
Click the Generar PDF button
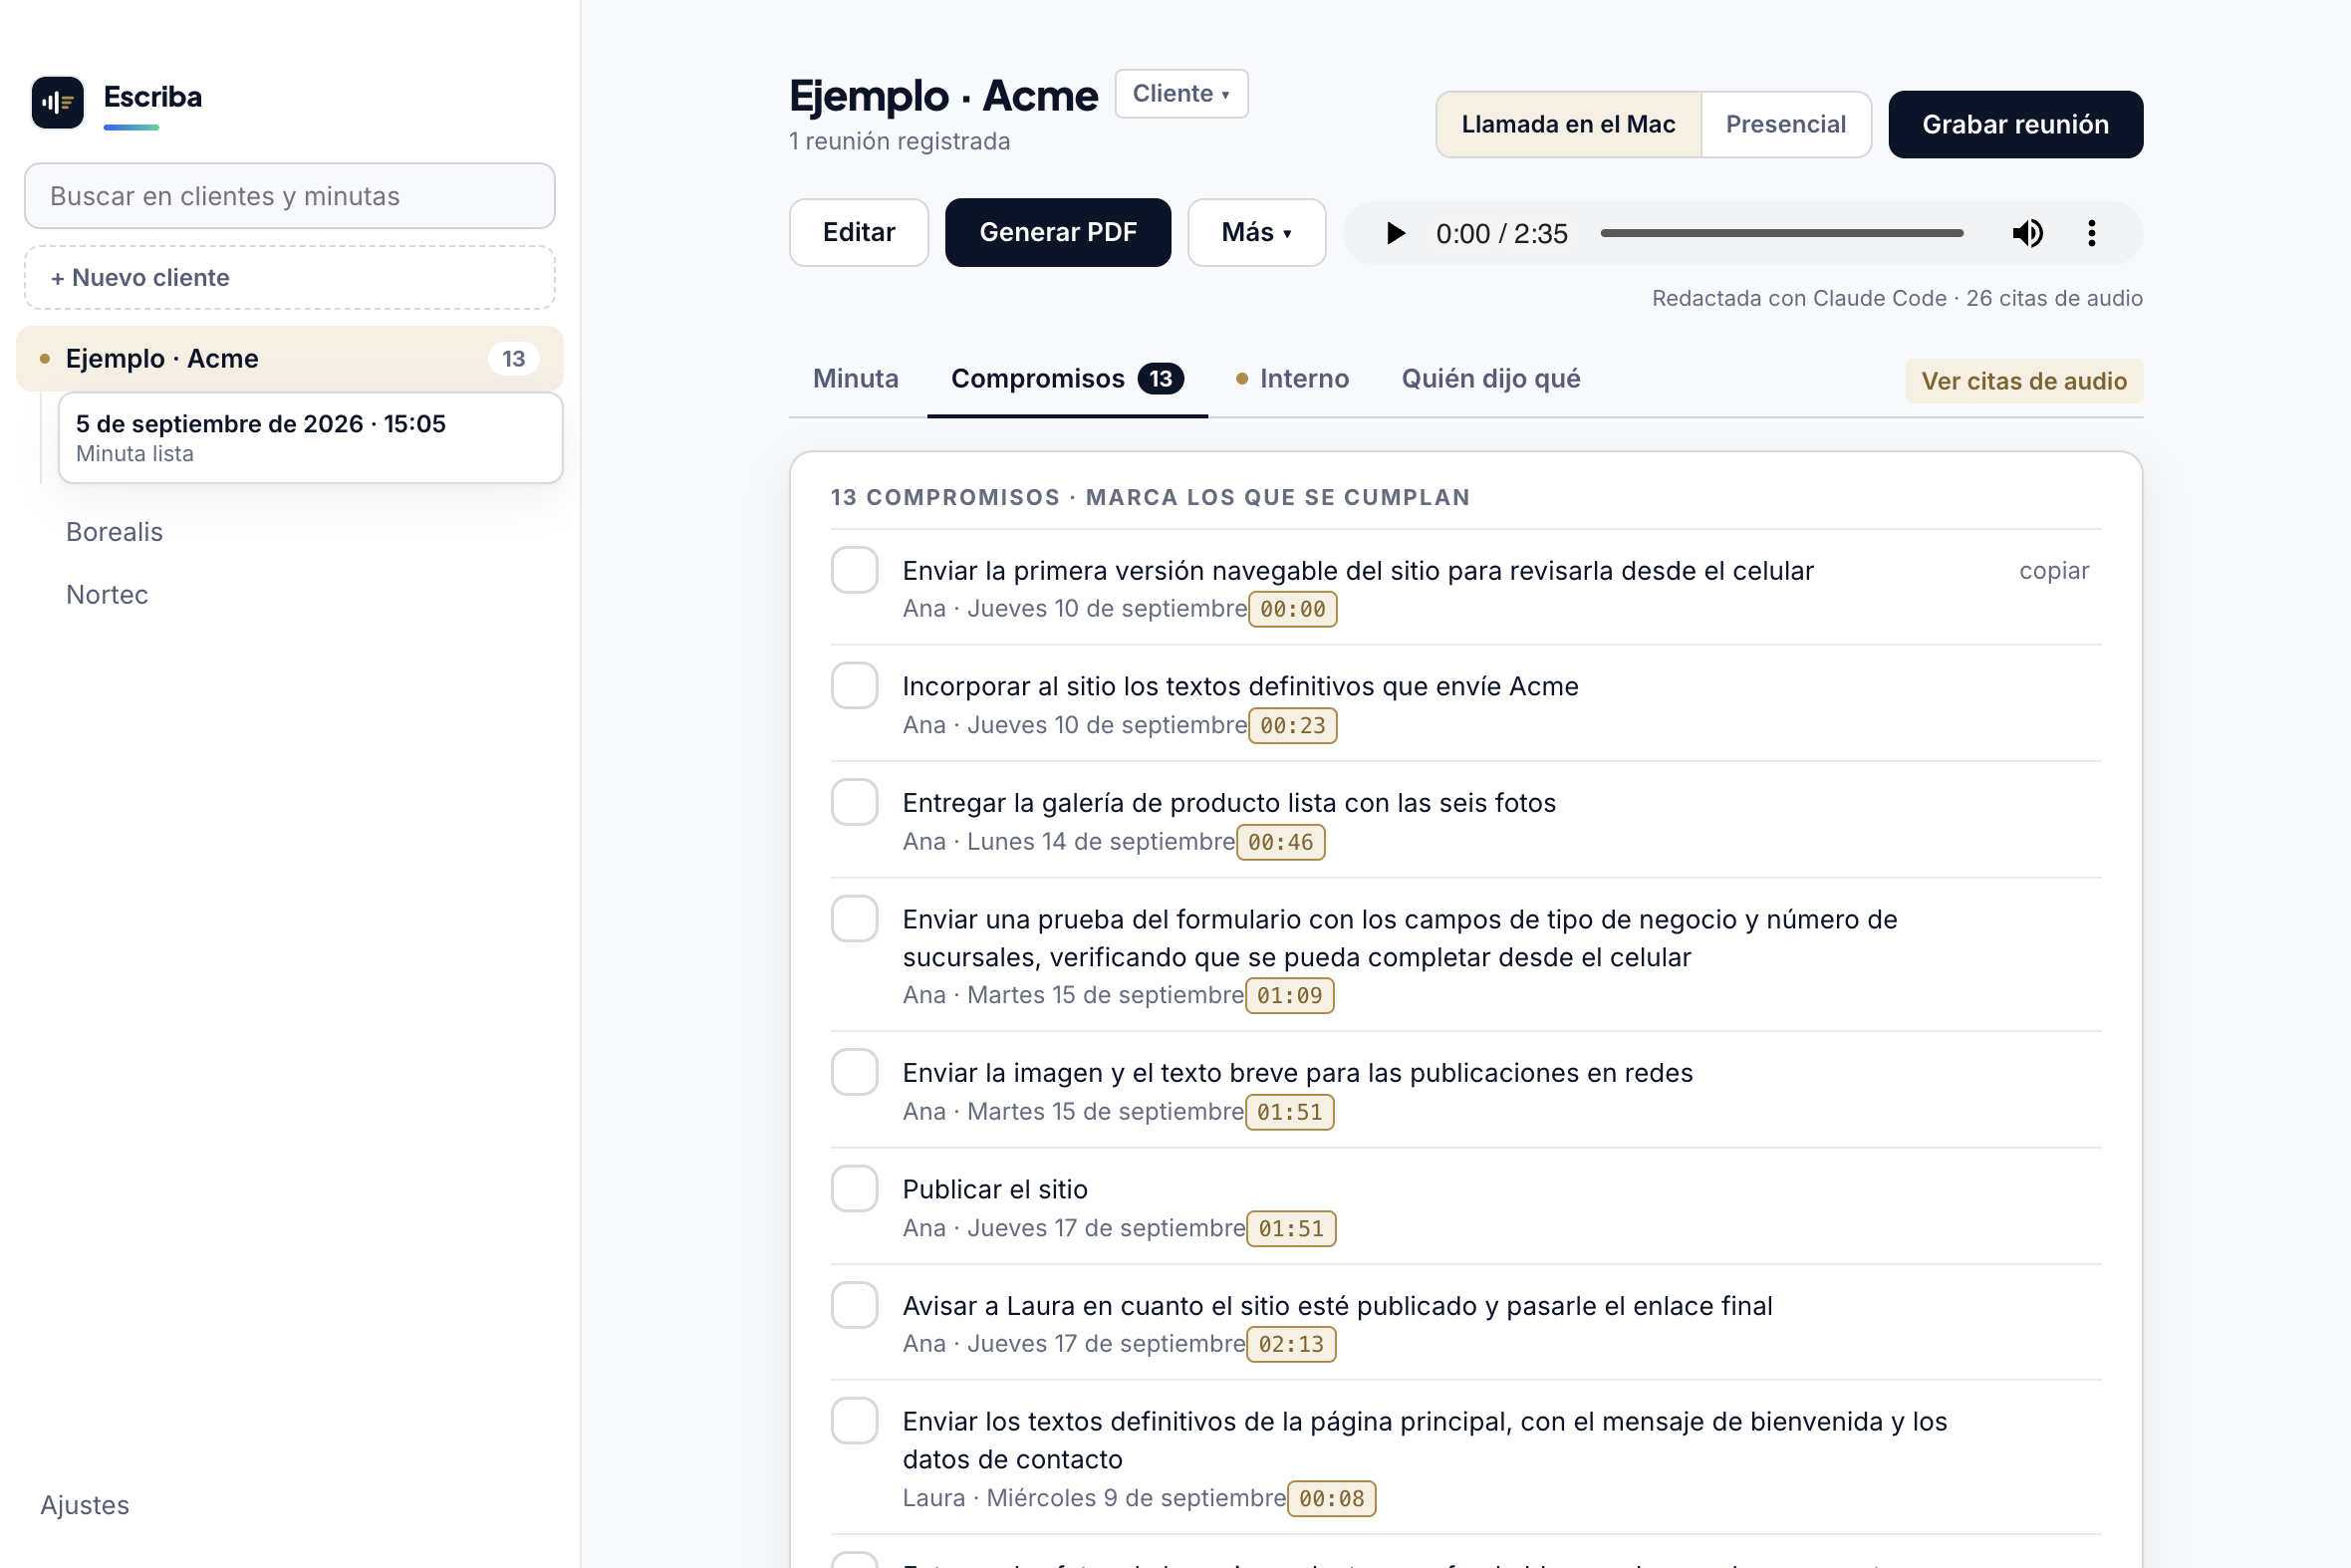[1058, 232]
